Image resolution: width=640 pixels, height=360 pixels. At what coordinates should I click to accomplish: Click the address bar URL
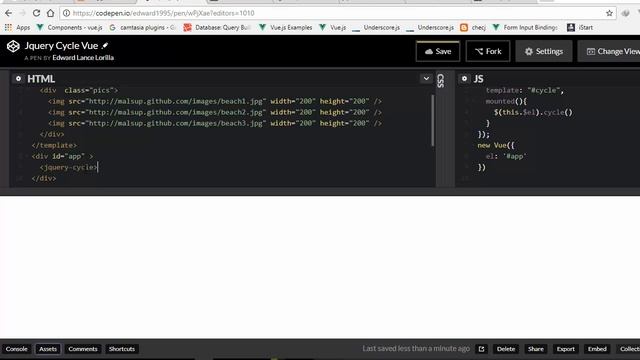tap(163, 13)
